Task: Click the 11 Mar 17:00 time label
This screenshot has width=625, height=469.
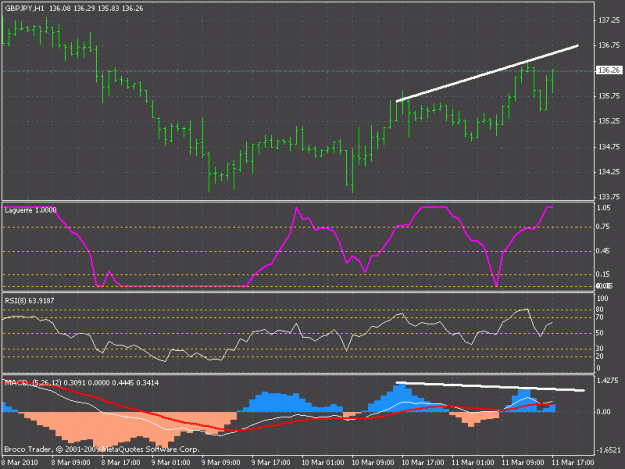Action: click(x=573, y=462)
